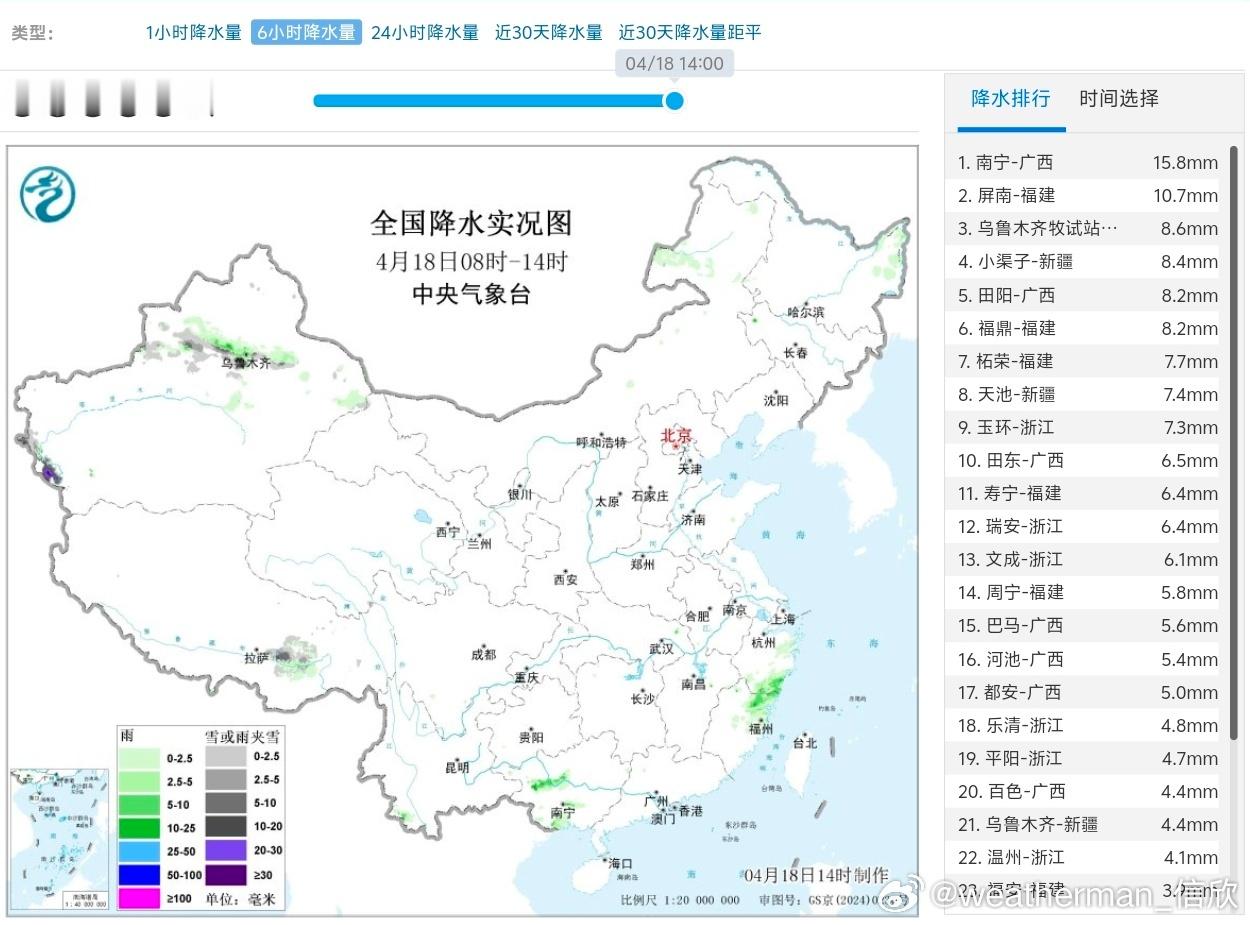Click the first gradient thumbnail under the type bar
Image resolution: width=1250 pixels, height=925 pixels.
(22, 98)
